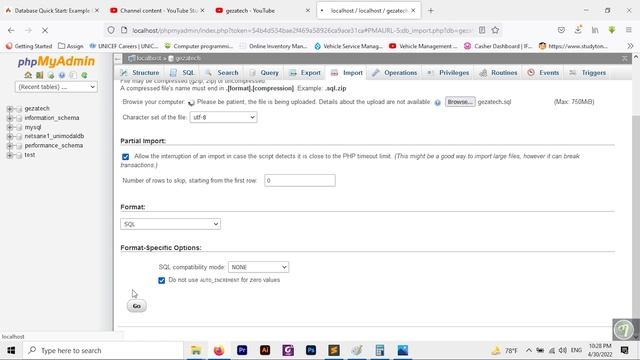Launch Adobe Illustrator from taskbar
The width and height of the screenshot is (640, 360).
(x=265, y=350)
